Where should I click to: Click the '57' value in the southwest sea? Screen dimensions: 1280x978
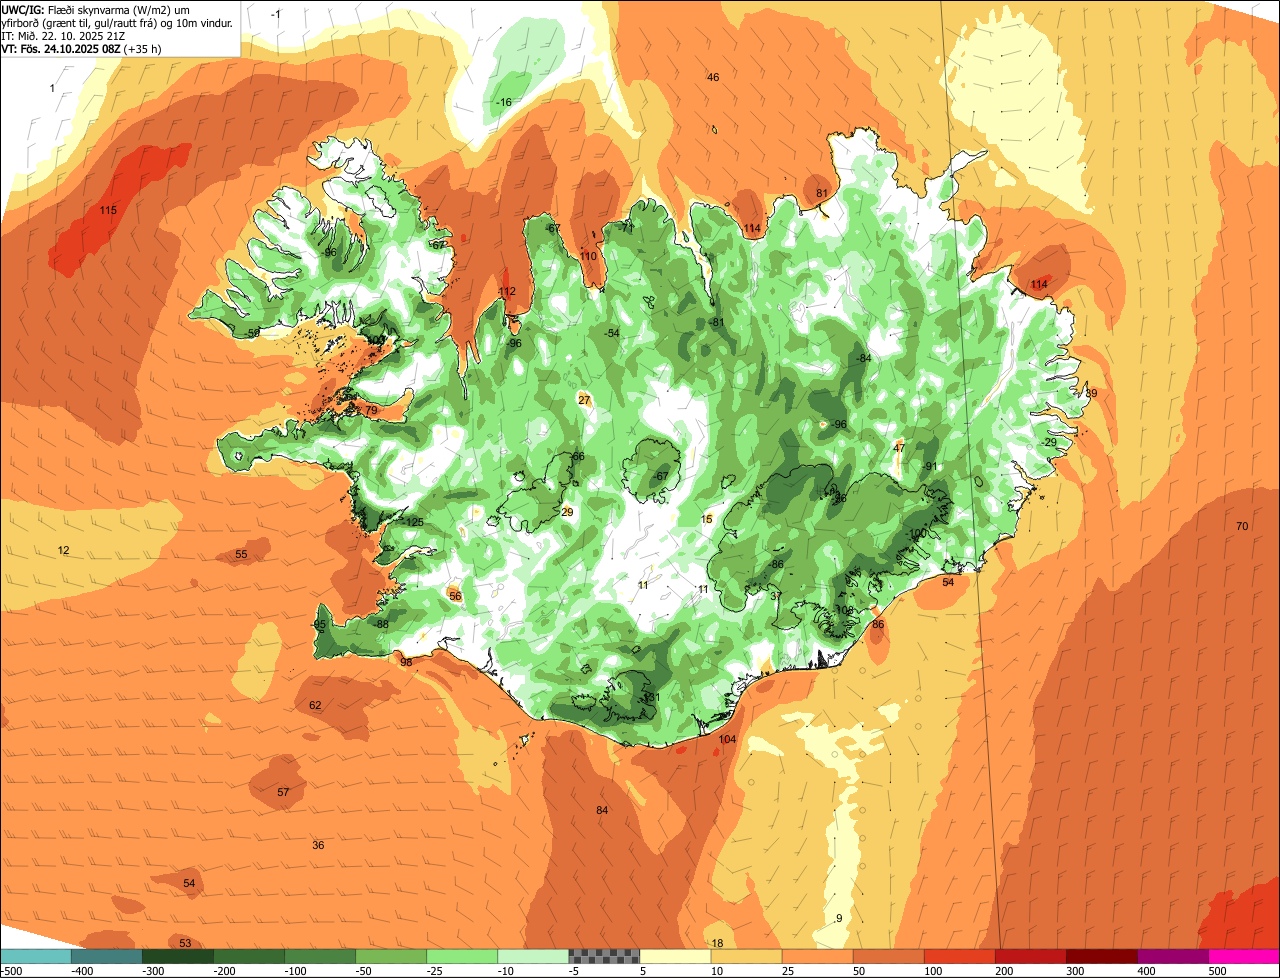tap(283, 792)
